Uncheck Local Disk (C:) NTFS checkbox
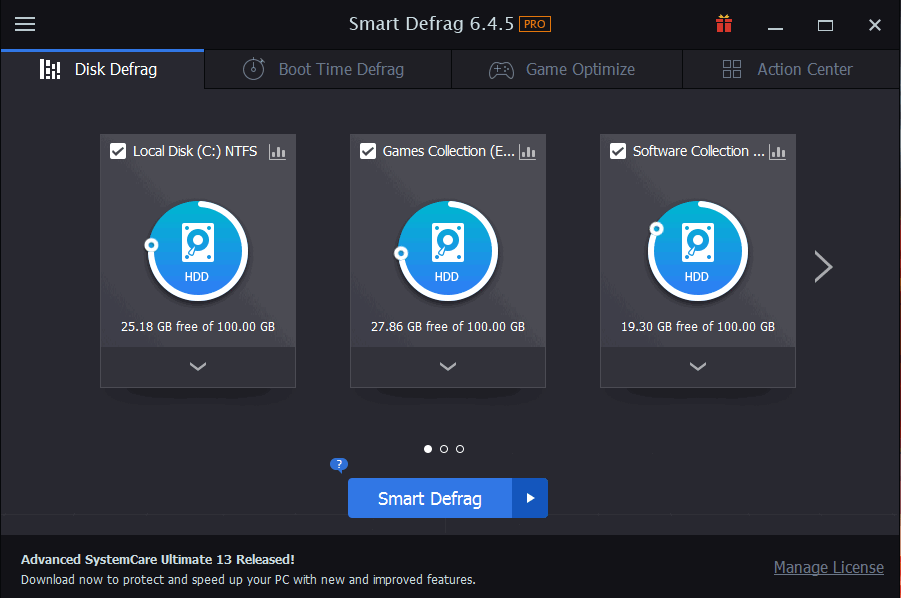This screenshot has height=598, width=901. (x=118, y=151)
